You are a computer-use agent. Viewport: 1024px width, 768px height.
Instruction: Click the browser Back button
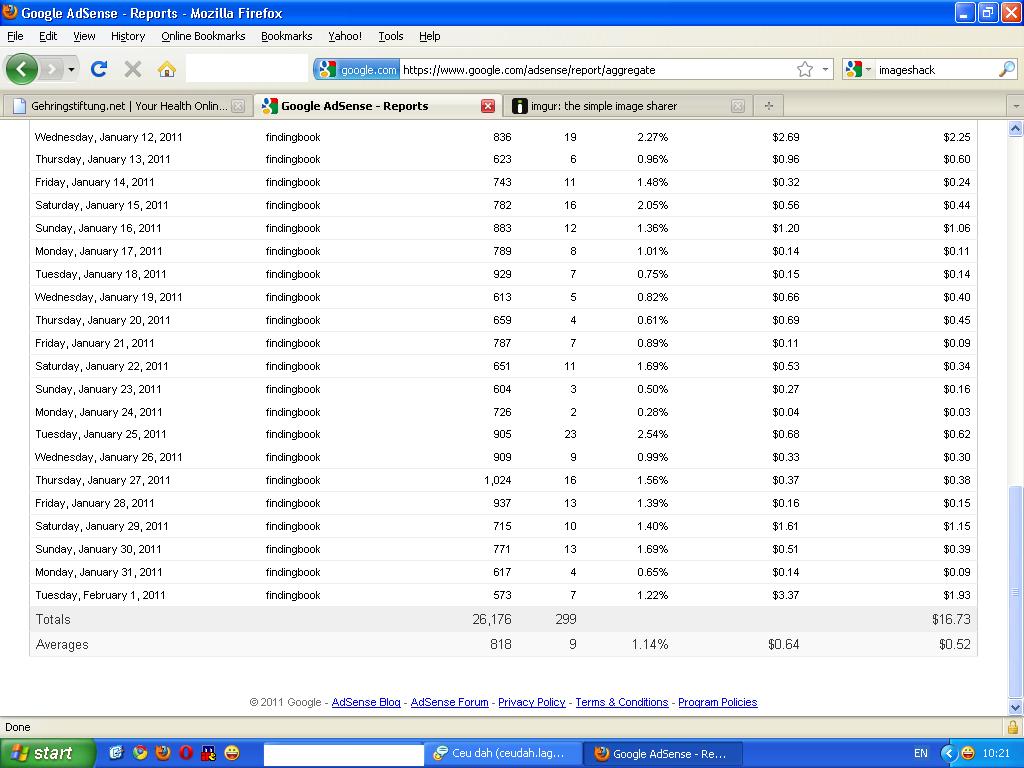point(22,69)
